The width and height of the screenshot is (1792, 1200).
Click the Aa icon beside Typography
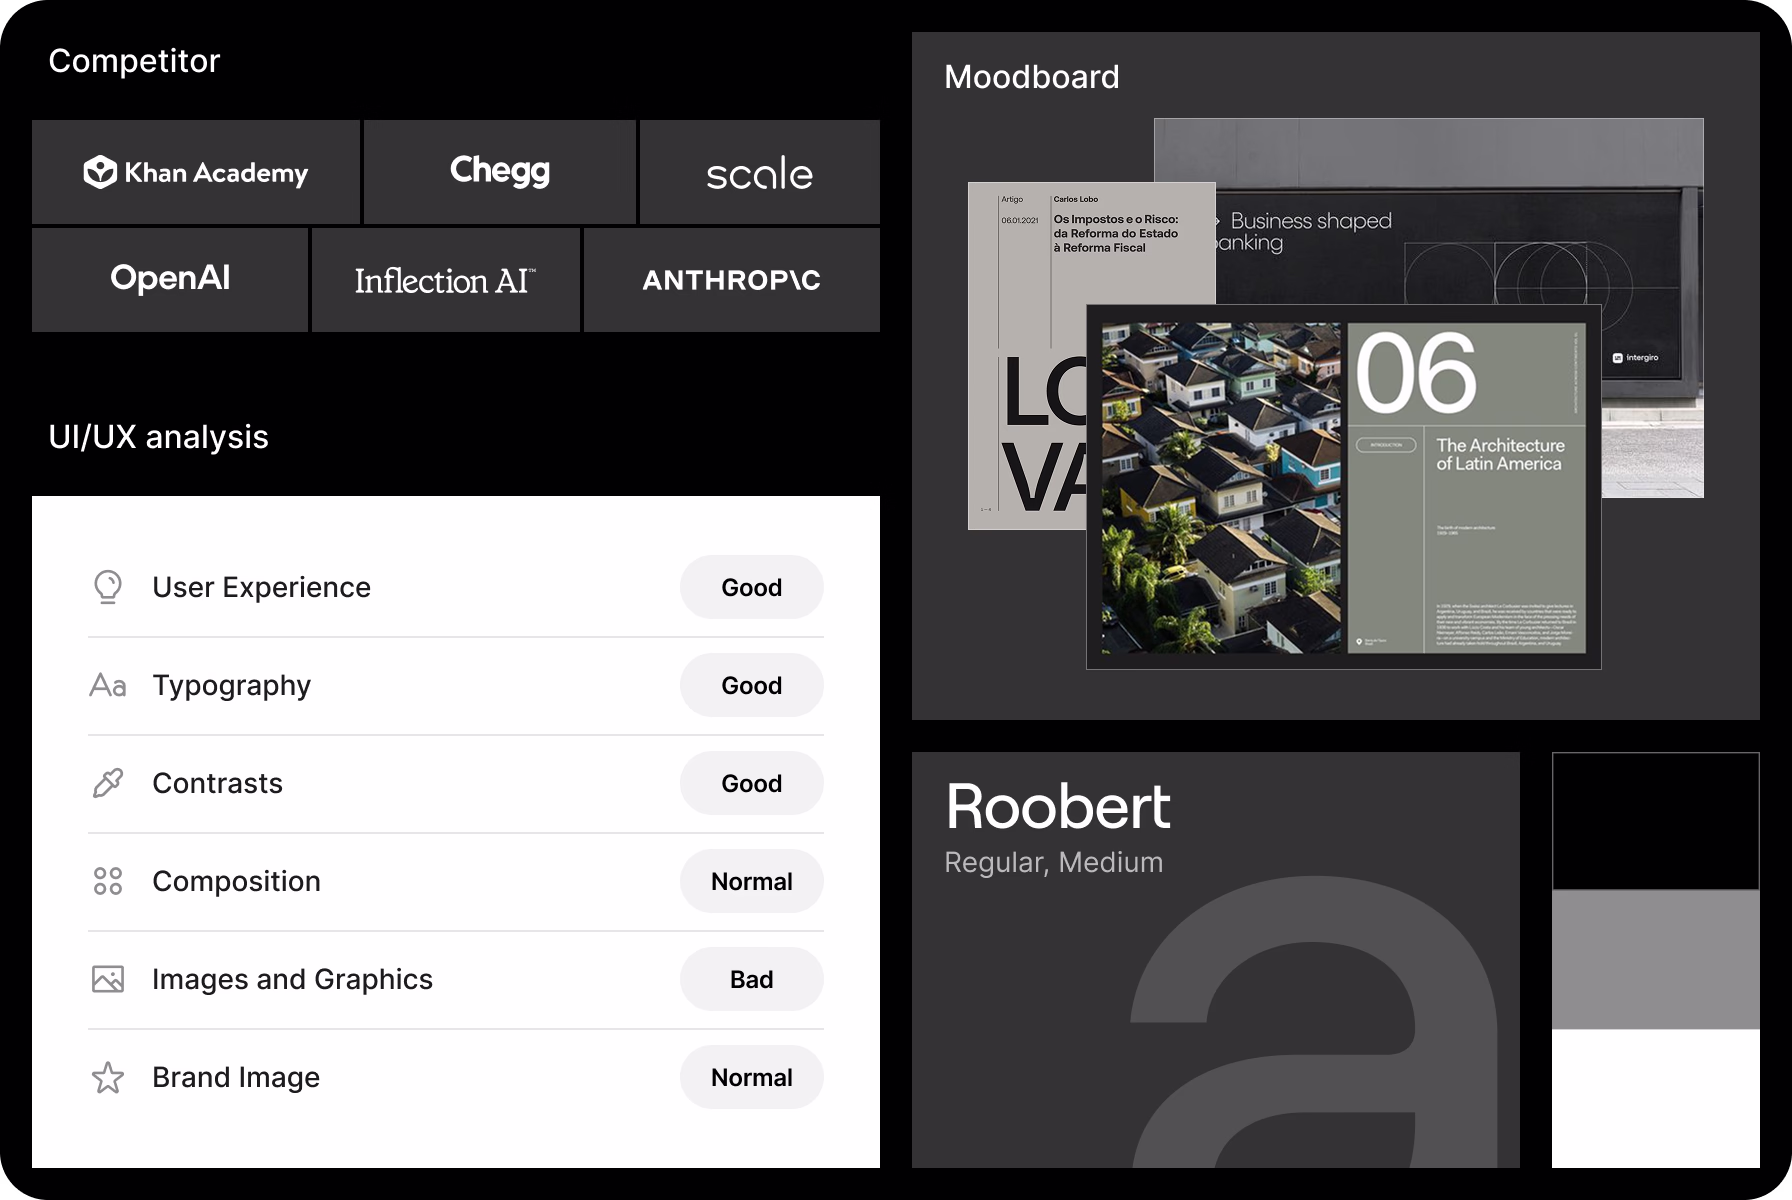click(x=108, y=685)
